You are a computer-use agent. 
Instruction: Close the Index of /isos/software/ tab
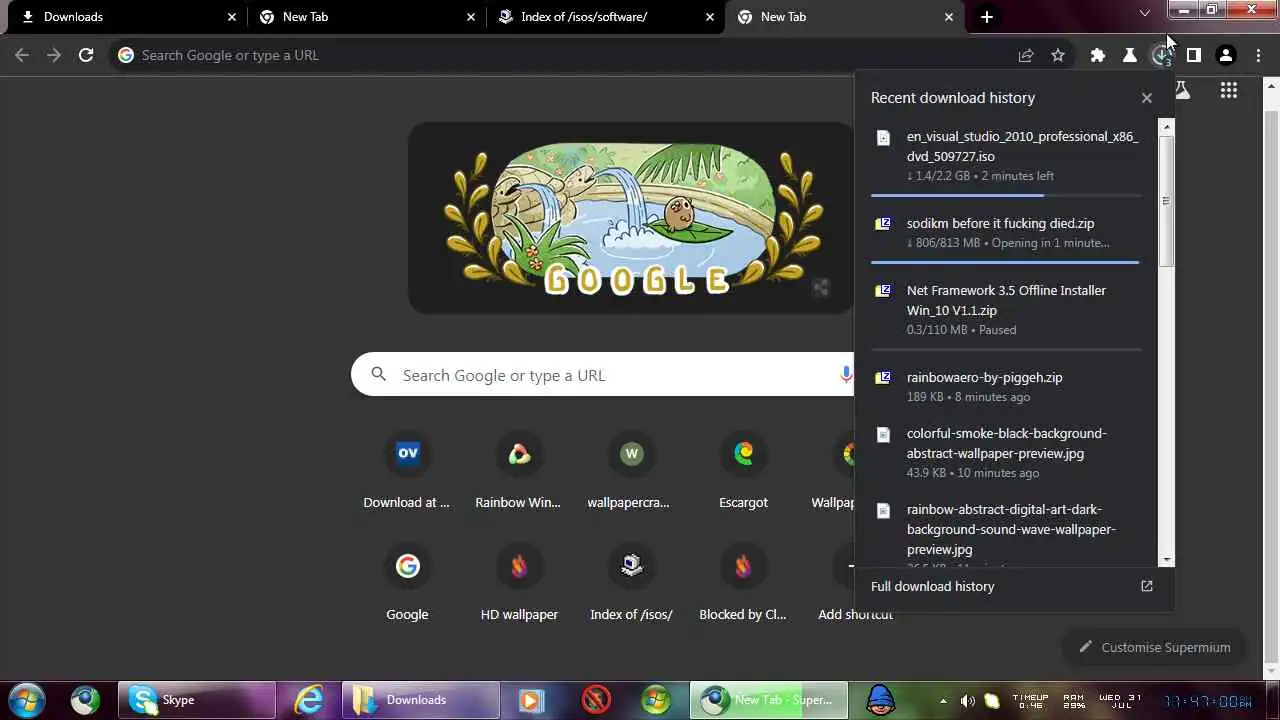pos(710,17)
